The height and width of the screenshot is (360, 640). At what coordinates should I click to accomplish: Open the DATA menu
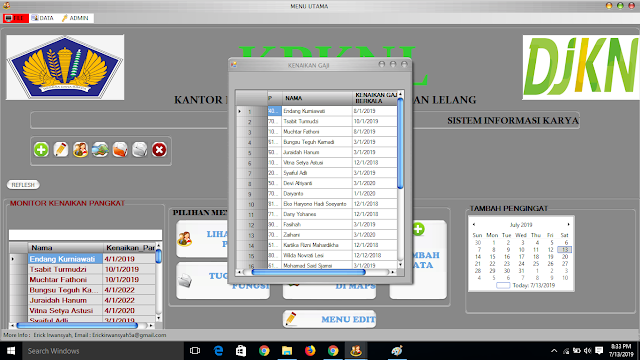coord(42,18)
